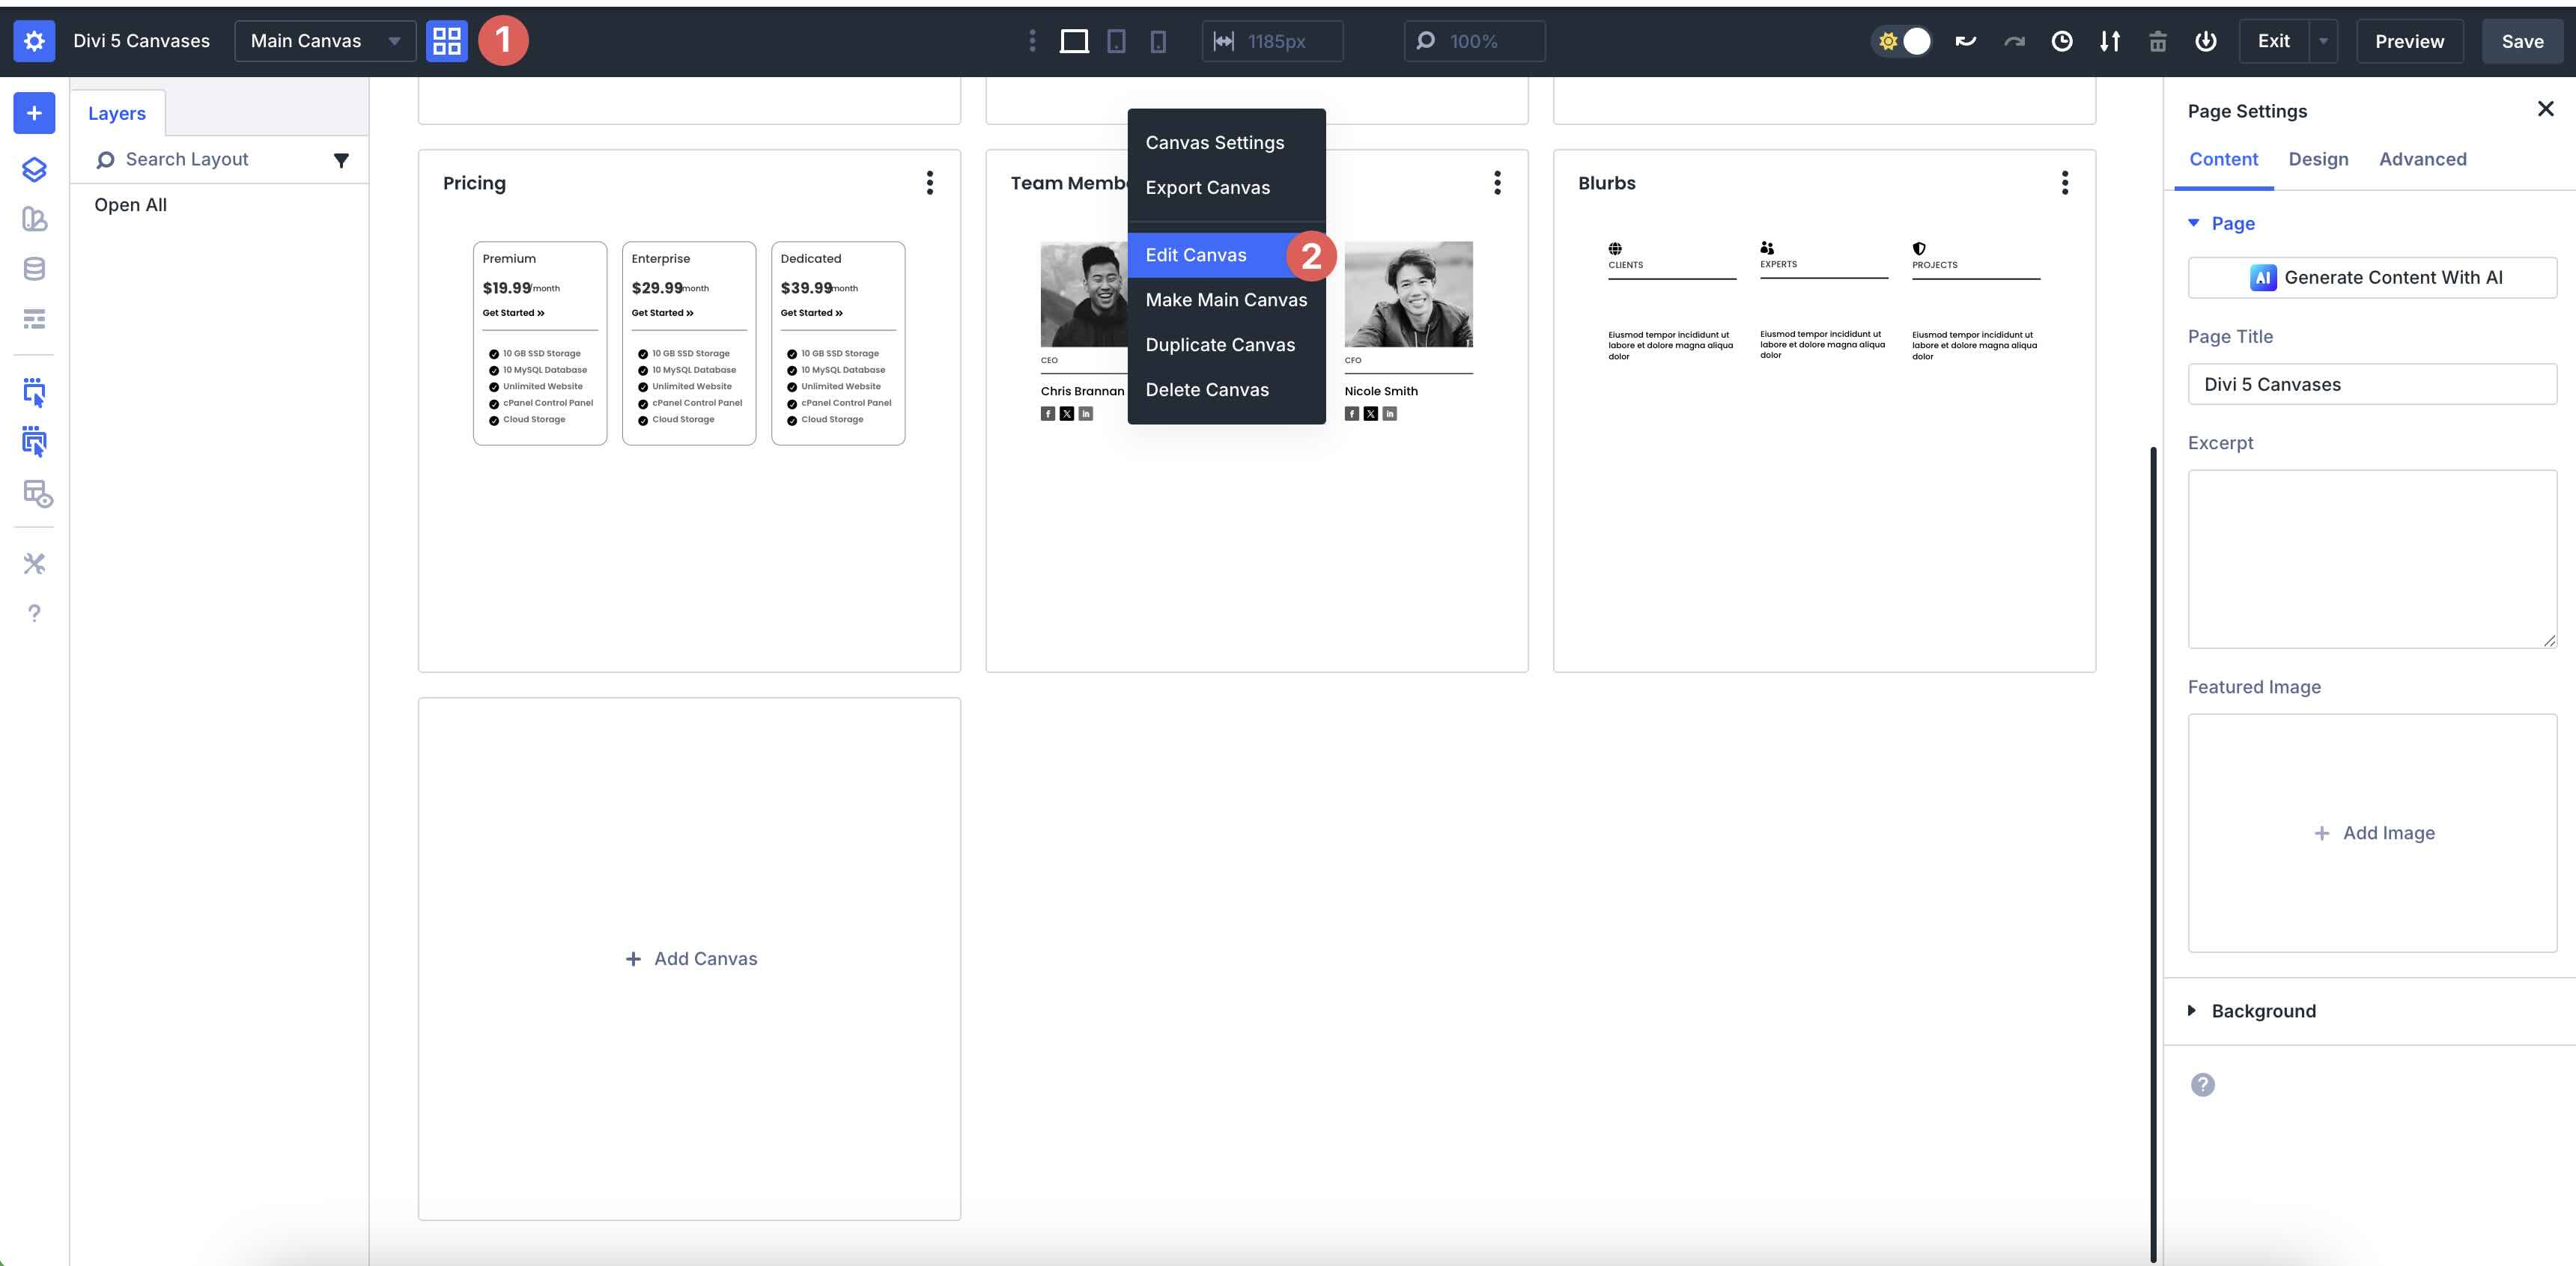Open the Main Canvas dropdown

[325, 41]
